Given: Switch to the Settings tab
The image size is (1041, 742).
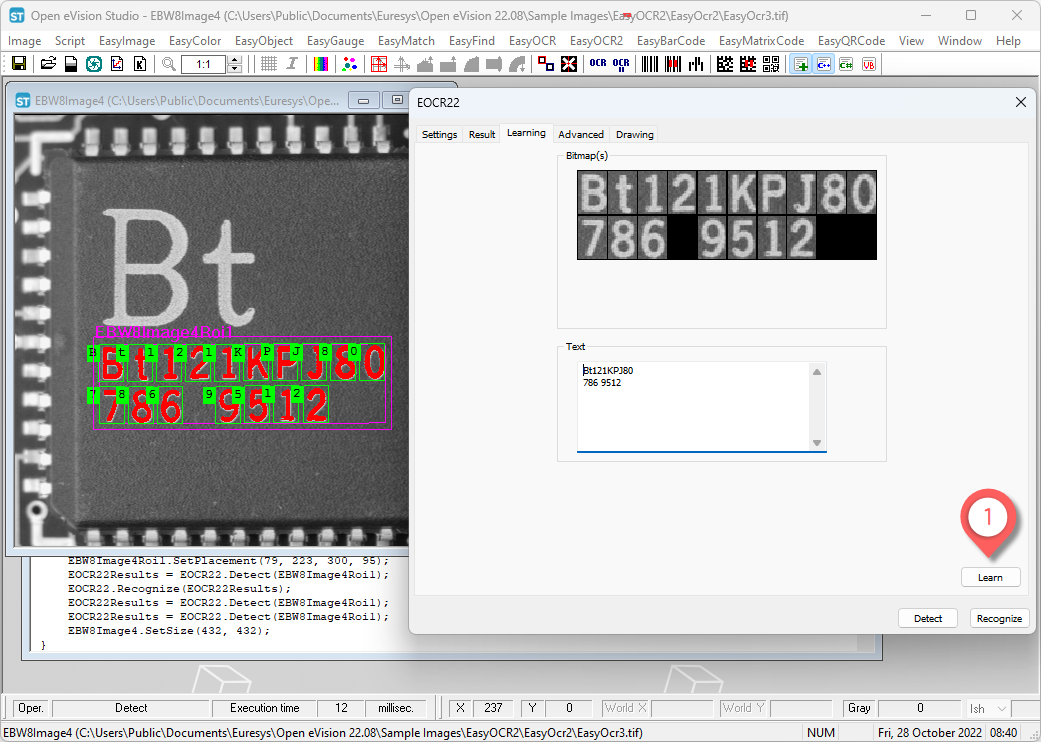Looking at the screenshot, I should tap(439, 134).
